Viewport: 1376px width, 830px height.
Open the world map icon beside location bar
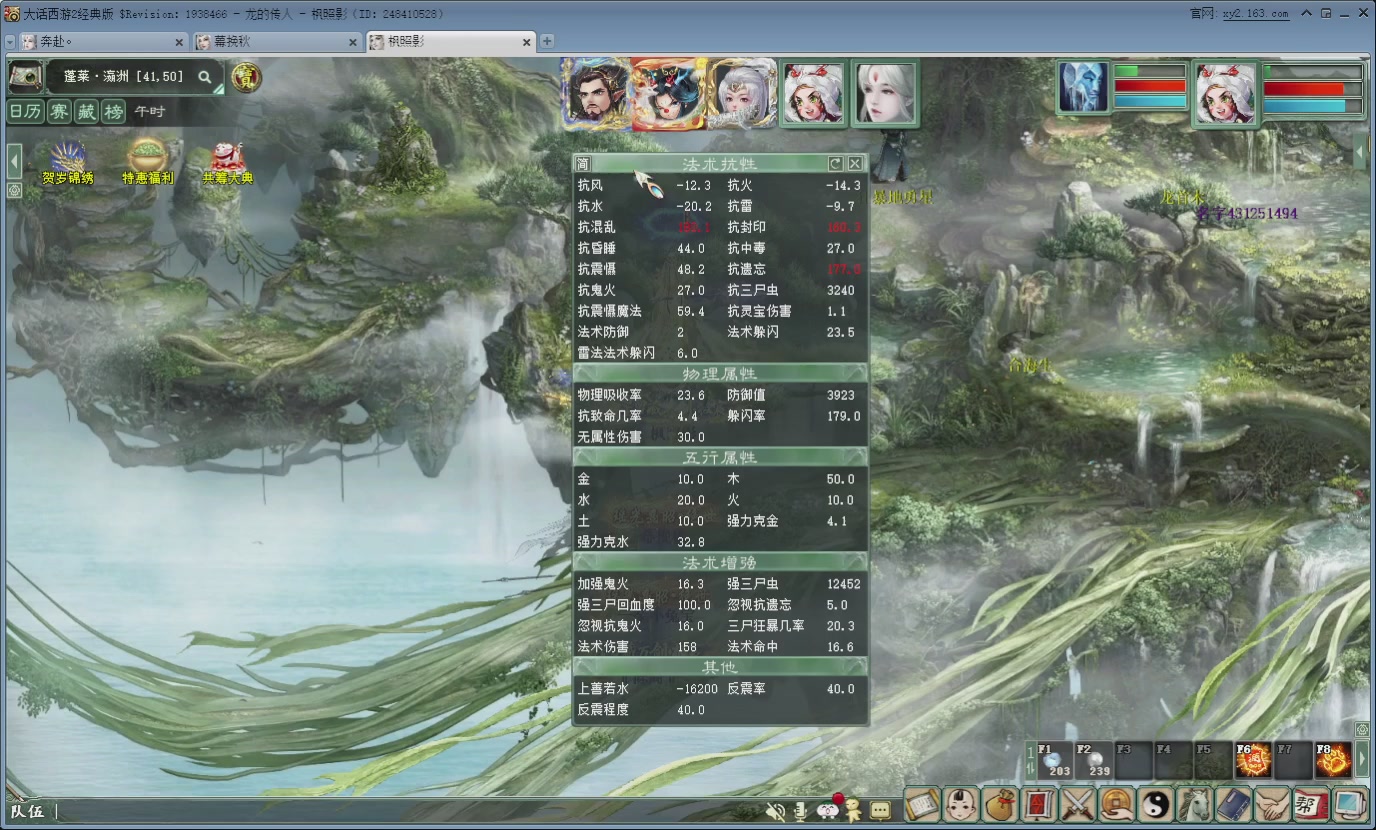(x=24, y=76)
